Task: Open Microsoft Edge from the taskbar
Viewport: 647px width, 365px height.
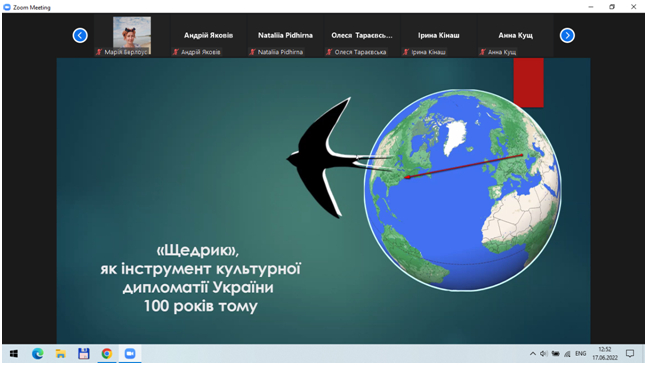Action: click(x=38, y=354)
